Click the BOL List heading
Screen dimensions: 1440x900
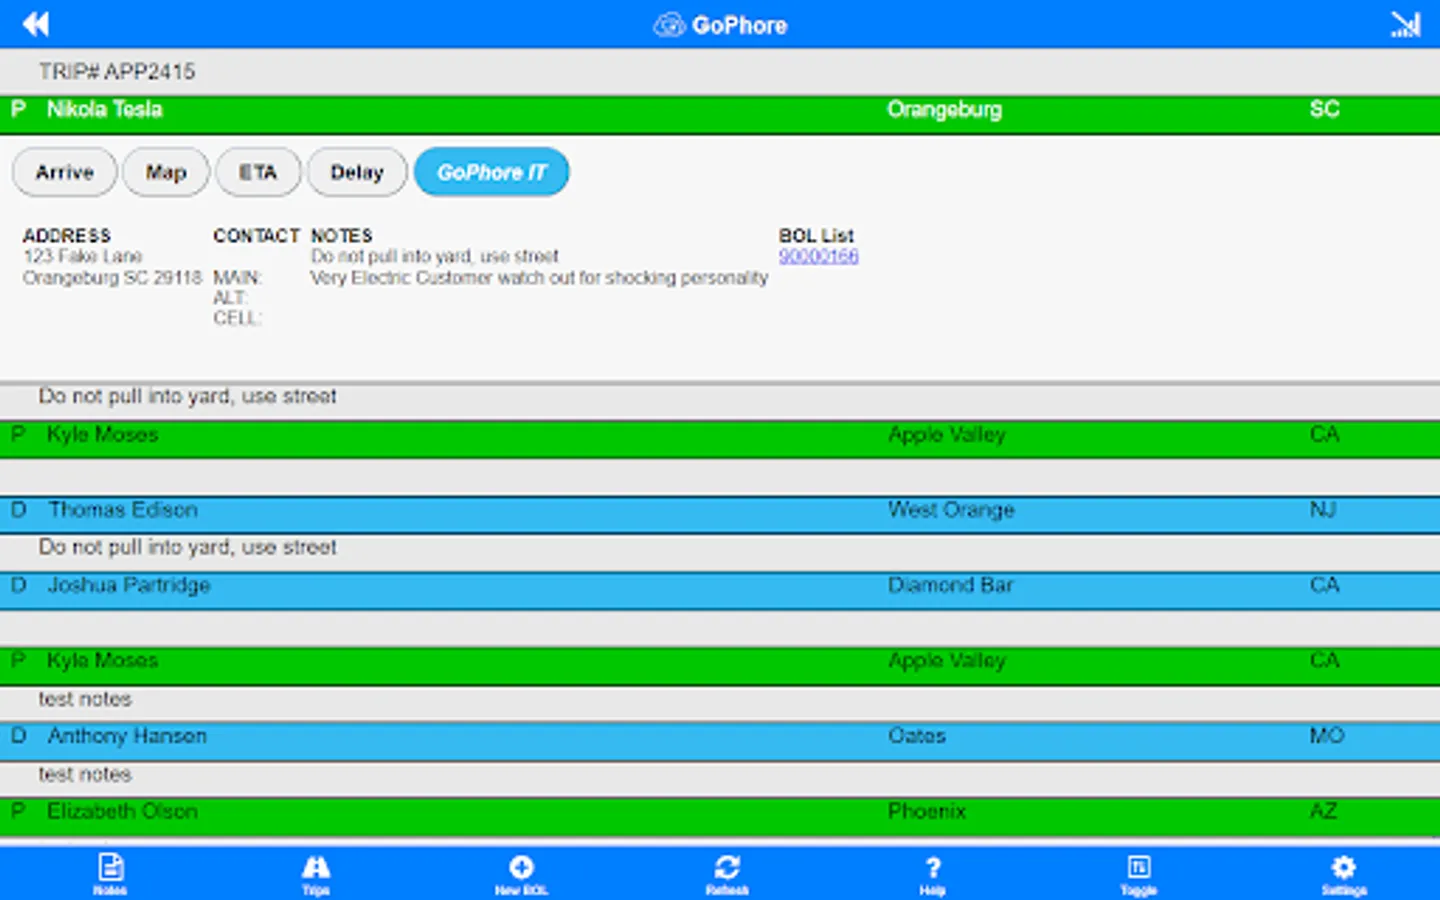(x=816, y=236)
